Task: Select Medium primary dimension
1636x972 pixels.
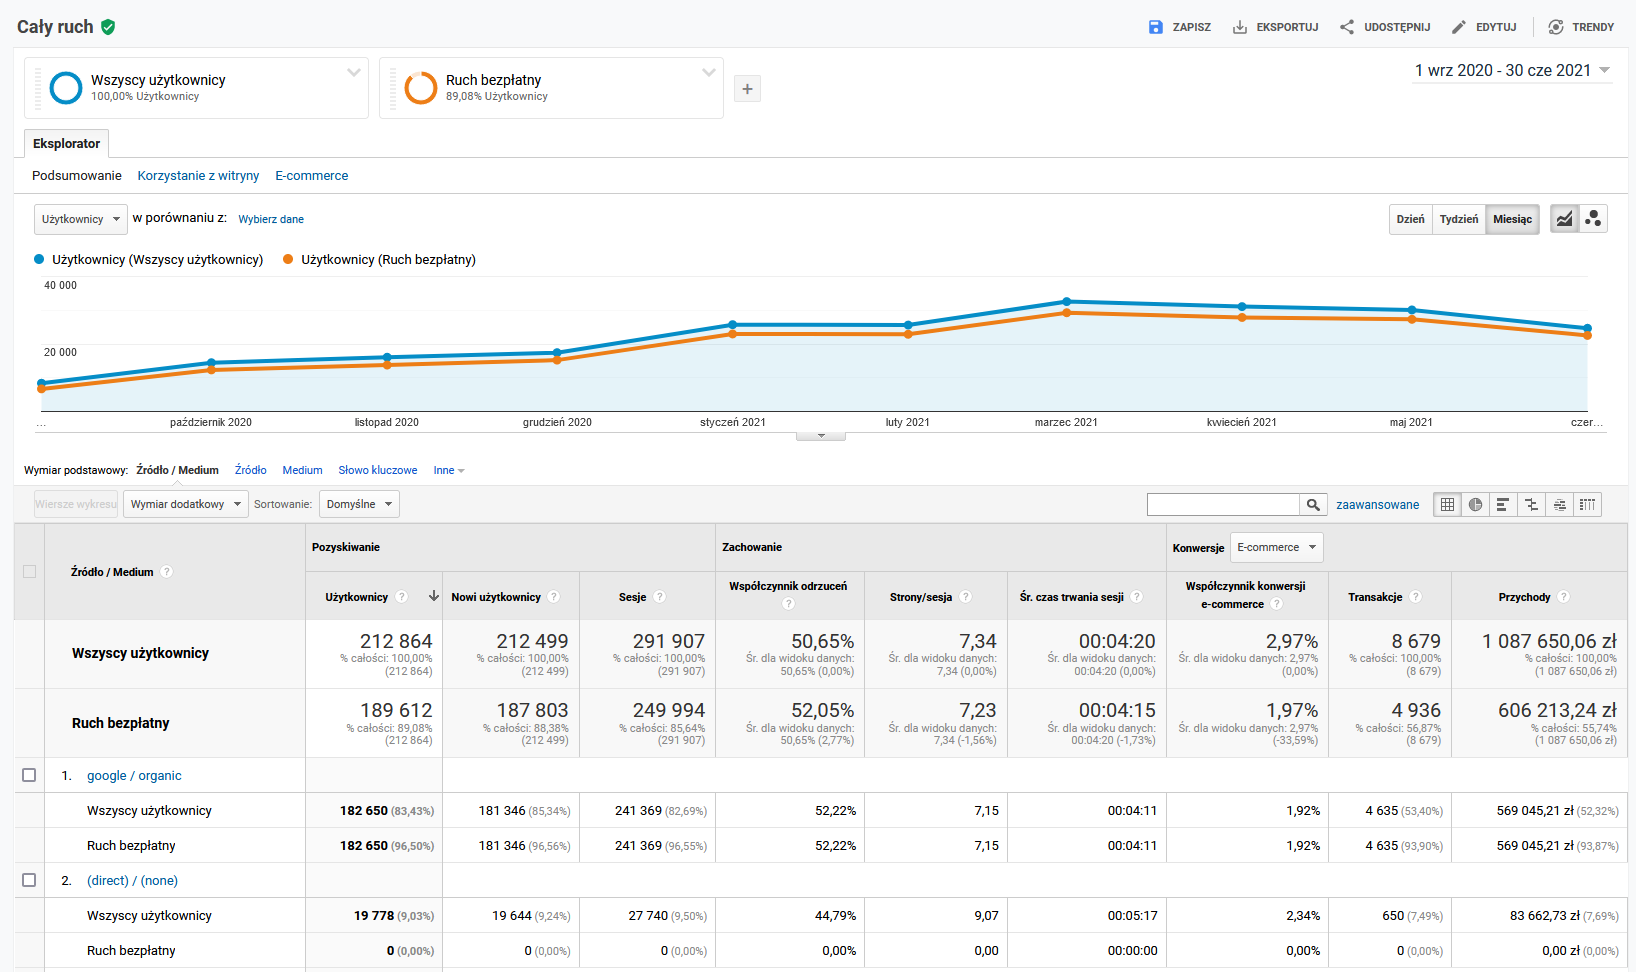Action: click(302, 470)
